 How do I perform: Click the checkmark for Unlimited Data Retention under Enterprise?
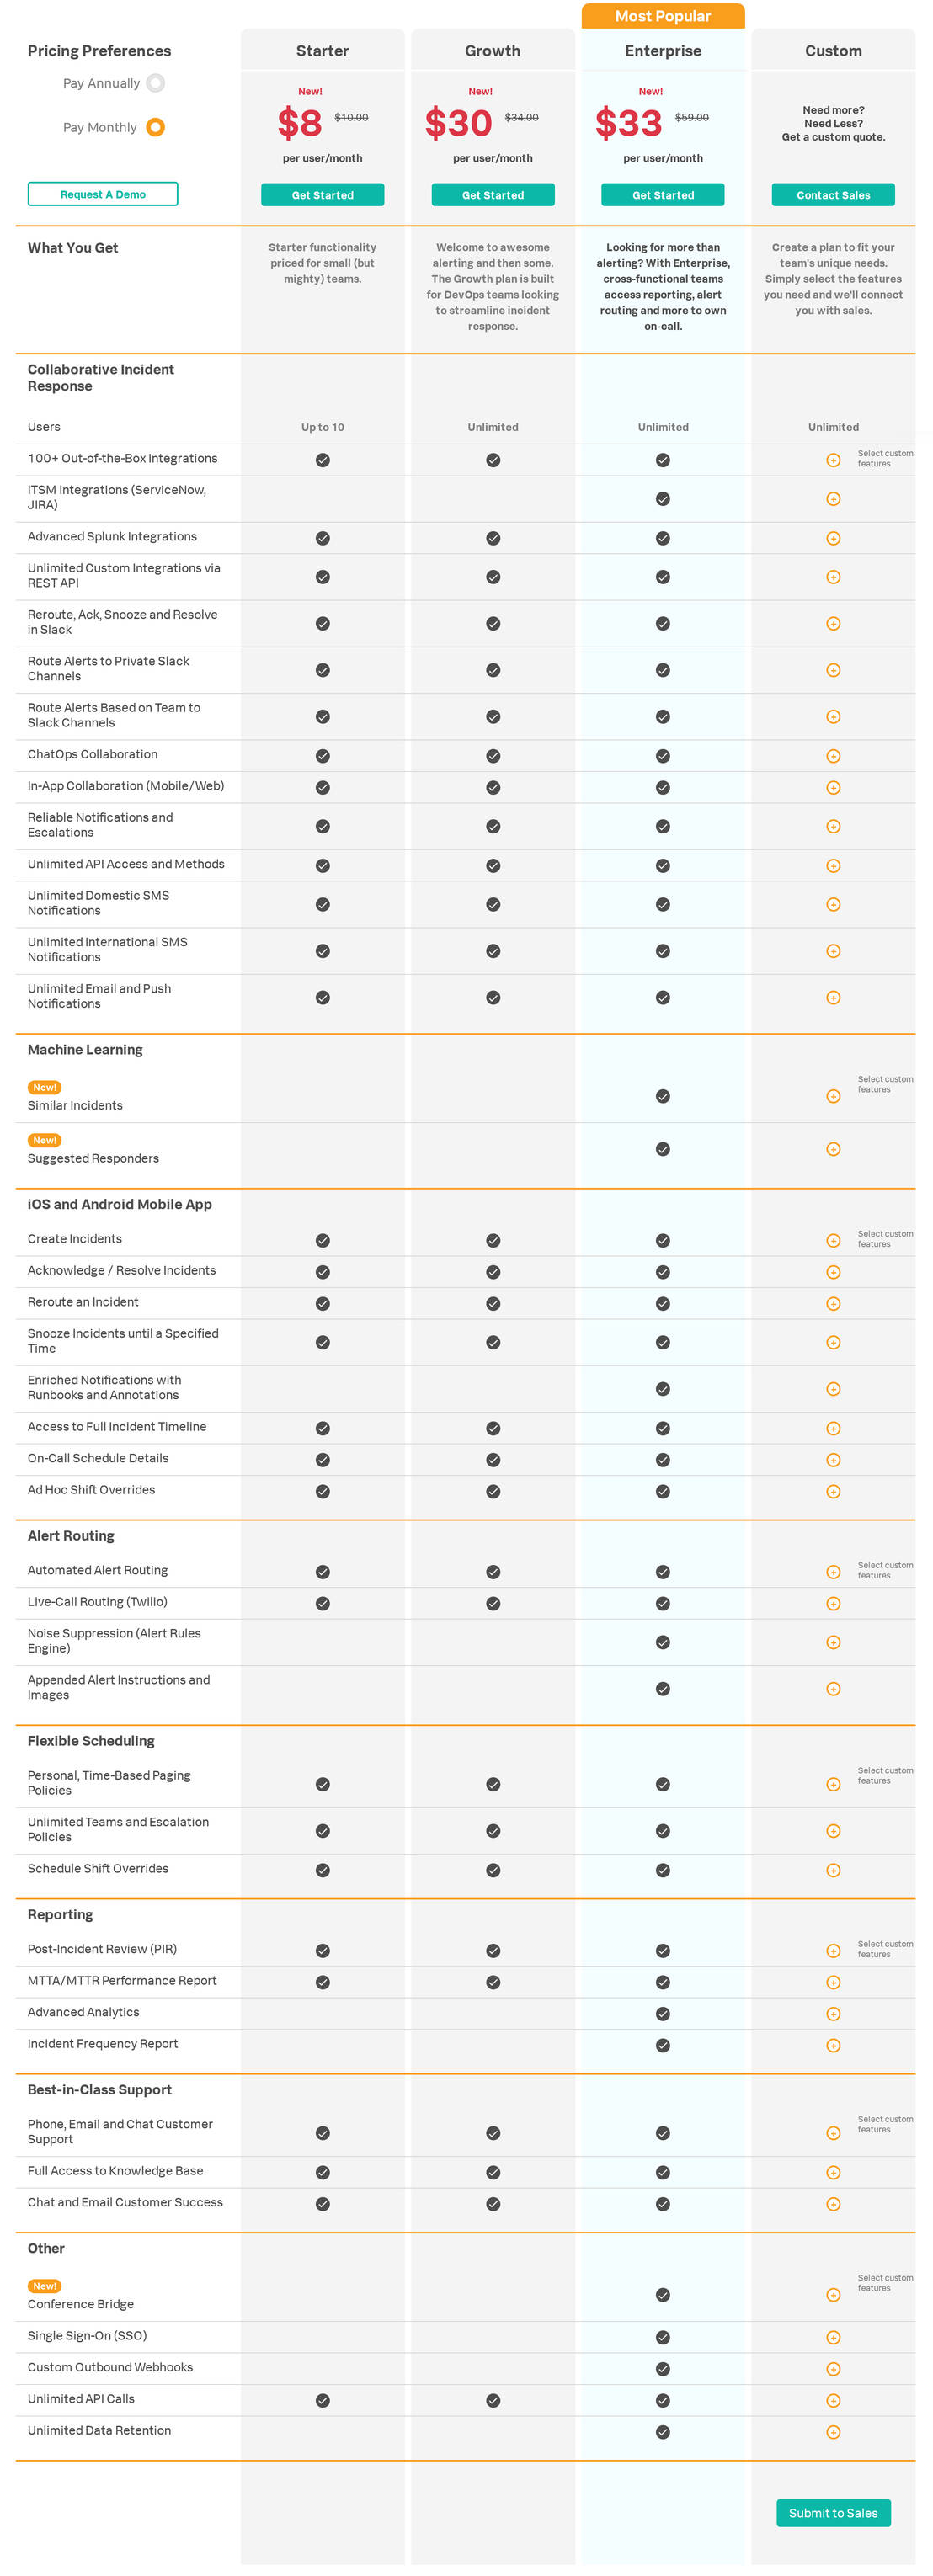click(x=662, y=2431)
